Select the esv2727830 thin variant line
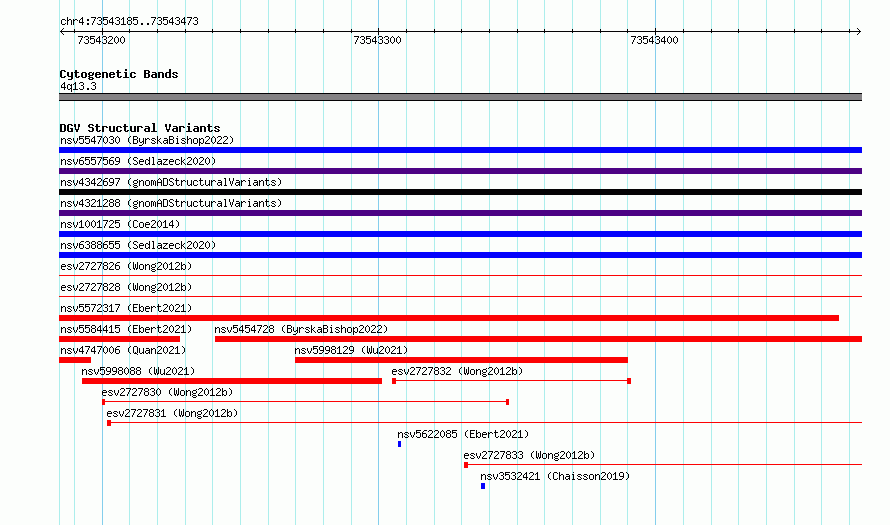This screenshot has height=525, width=890. pyautogui.click(x=305, y=402)
